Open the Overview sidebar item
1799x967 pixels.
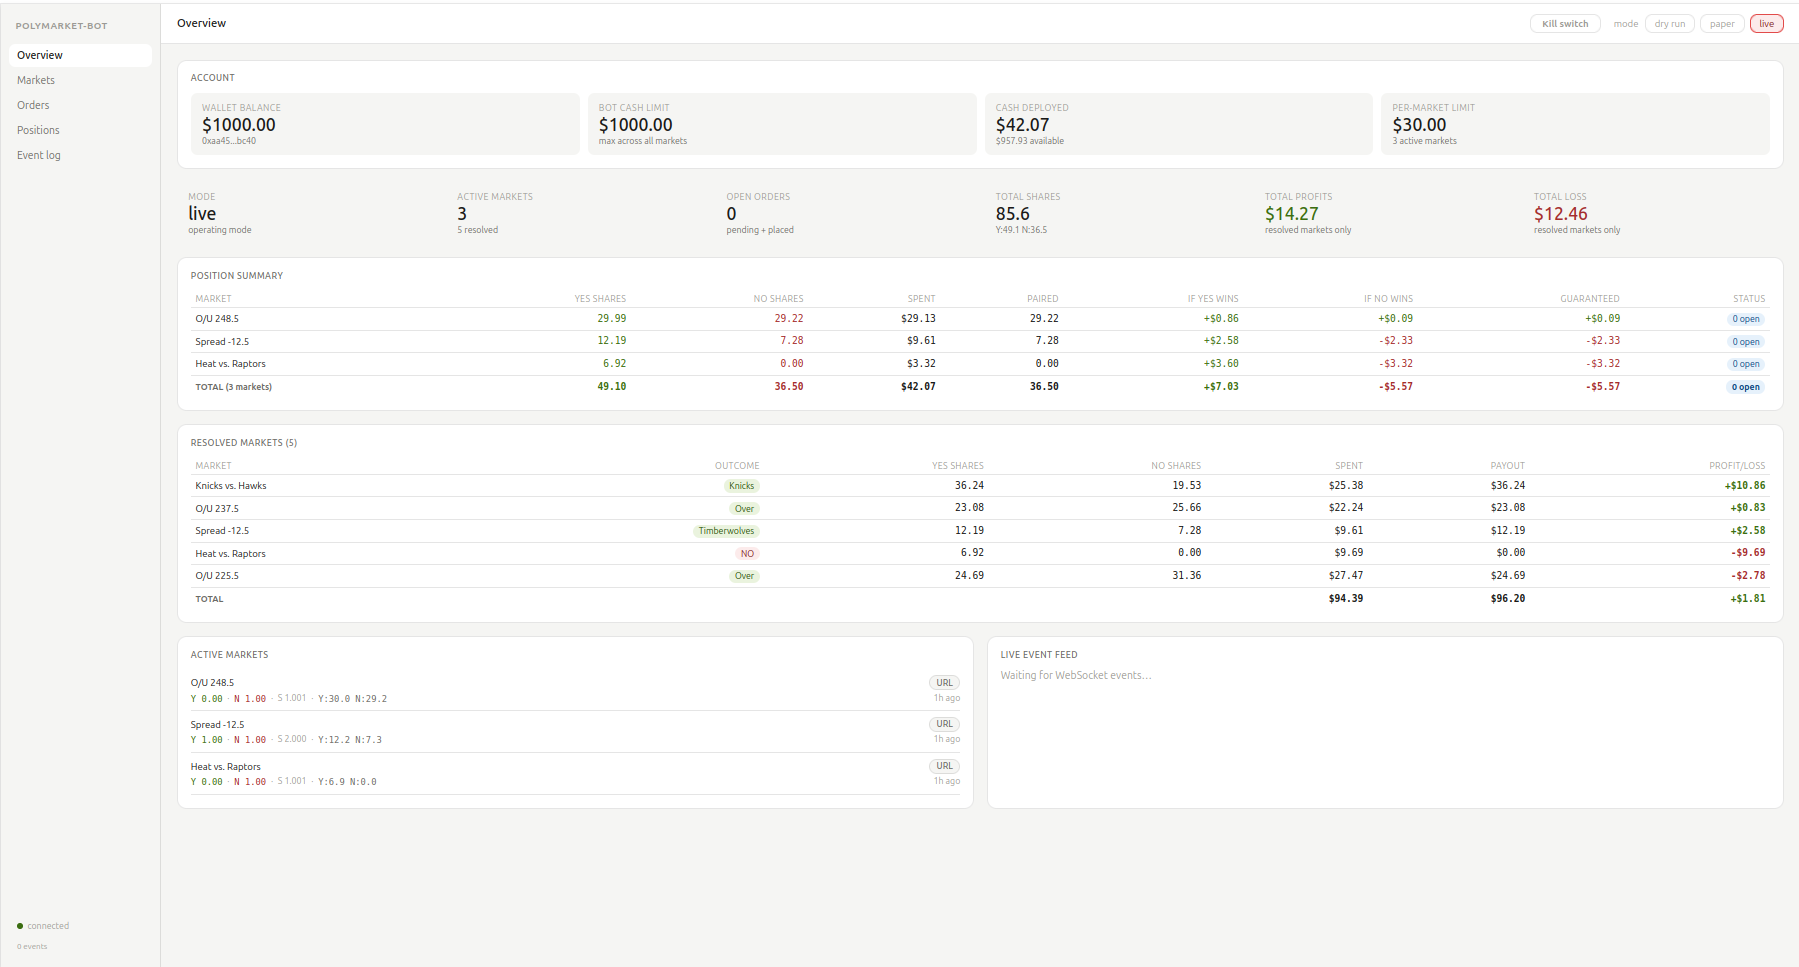(x=80, y=55)
